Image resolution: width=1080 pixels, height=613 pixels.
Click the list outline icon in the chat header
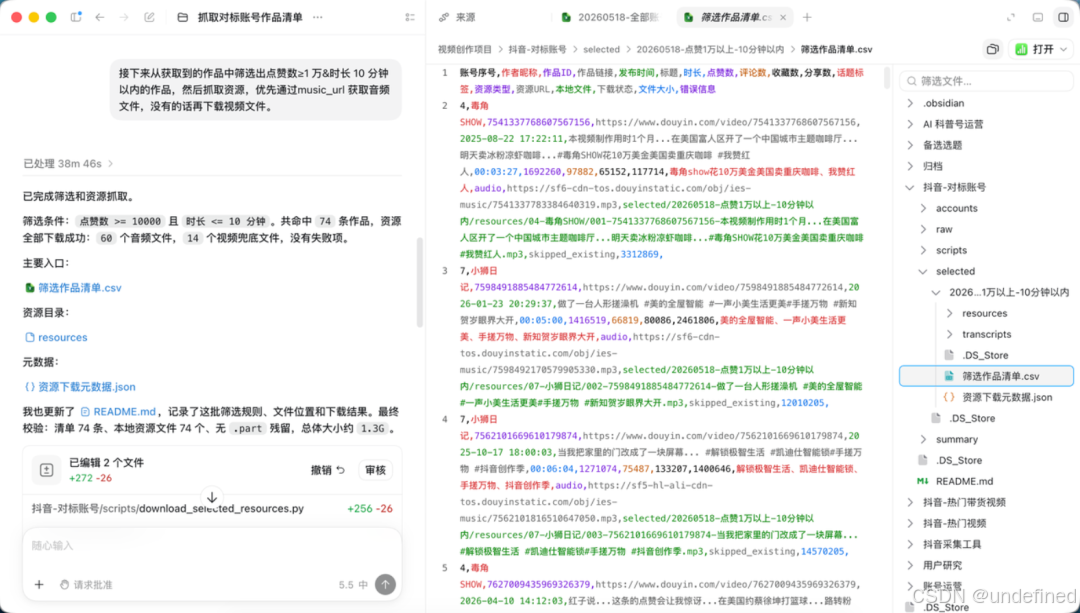click(410, 17)
